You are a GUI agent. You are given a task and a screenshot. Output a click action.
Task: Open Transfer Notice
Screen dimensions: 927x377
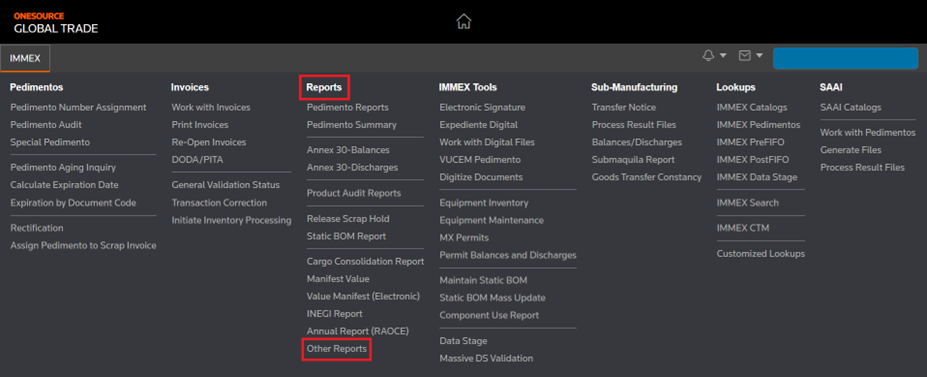pyautogui.click(x=624, y=108)
